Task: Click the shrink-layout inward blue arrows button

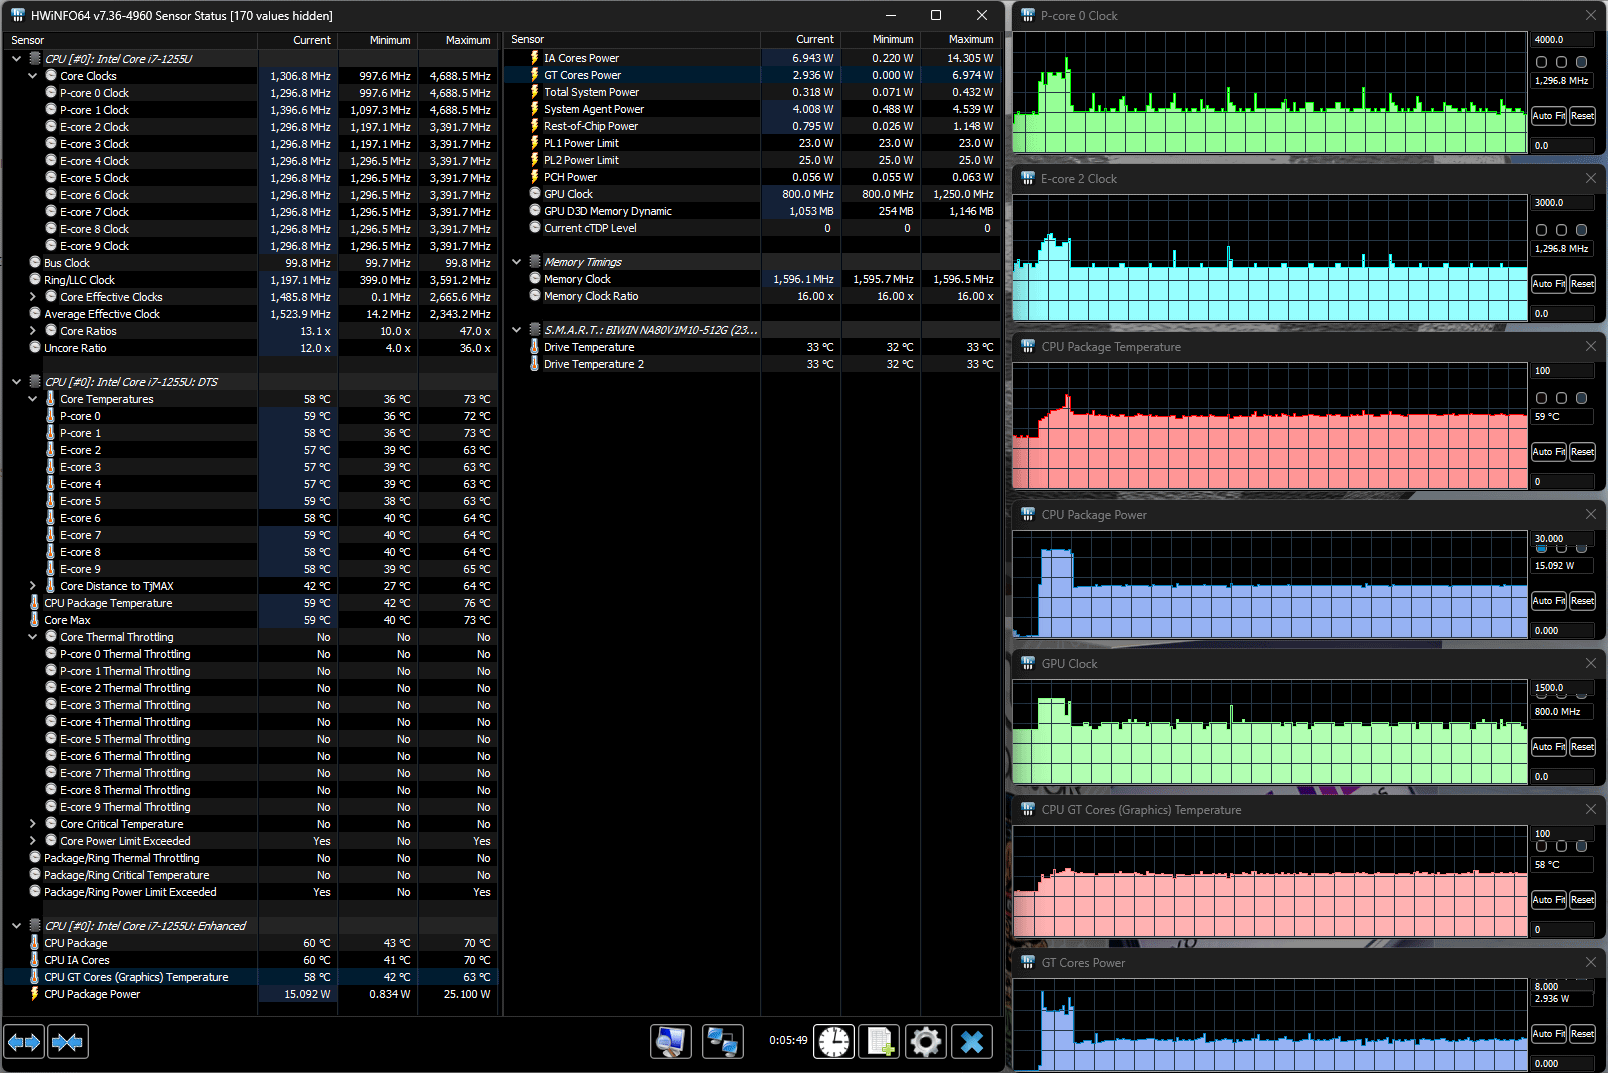Action: (x=67, y=1042)
